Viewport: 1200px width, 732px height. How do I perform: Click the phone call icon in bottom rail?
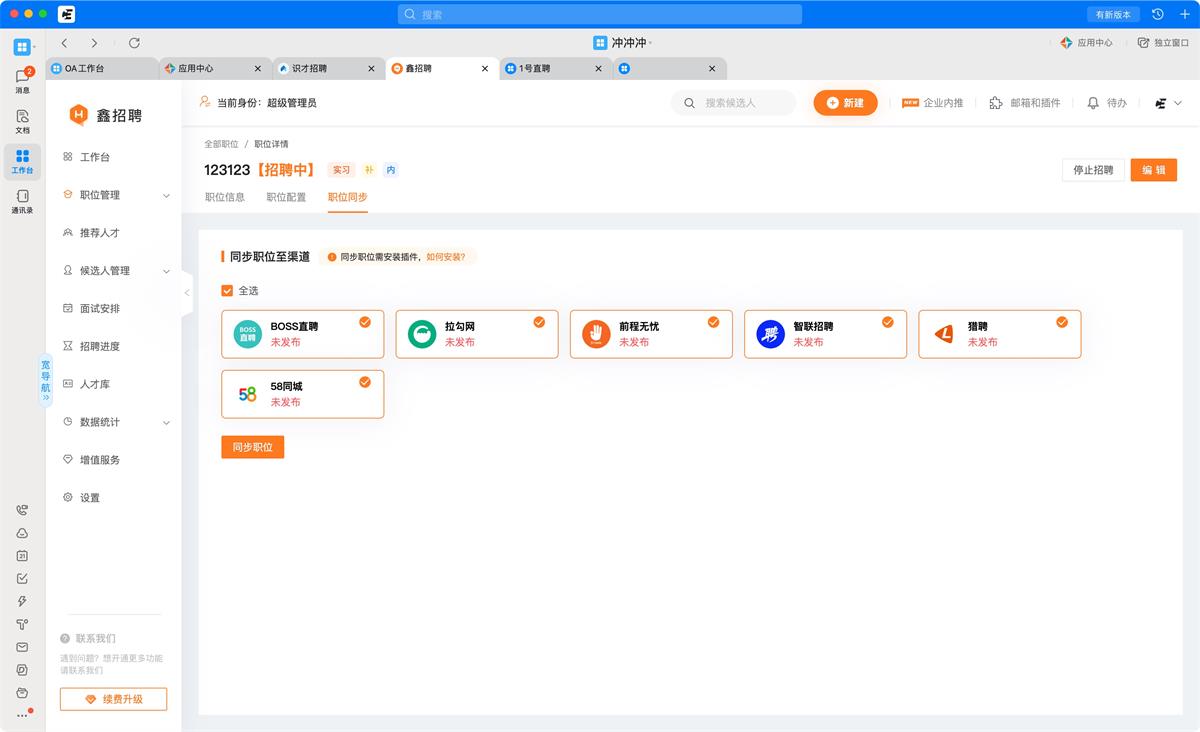click(x=22, y=510)
